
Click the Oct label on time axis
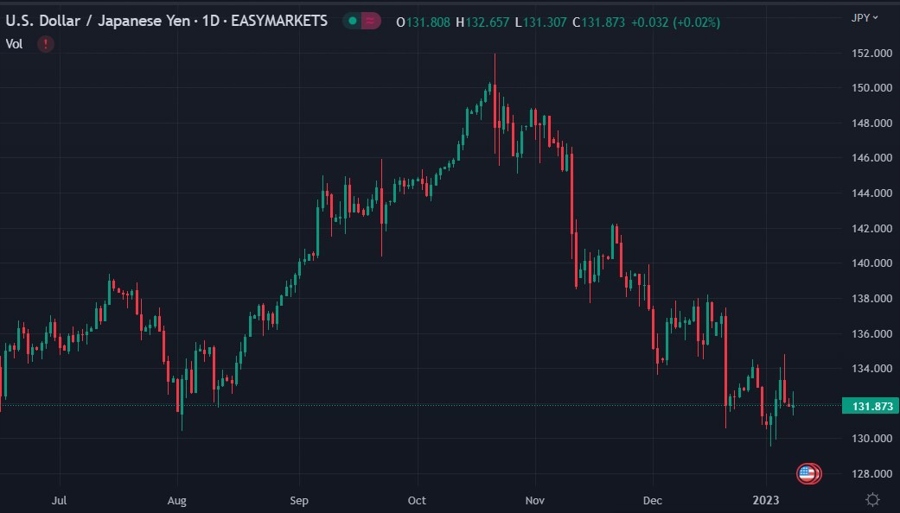[417, 500]
